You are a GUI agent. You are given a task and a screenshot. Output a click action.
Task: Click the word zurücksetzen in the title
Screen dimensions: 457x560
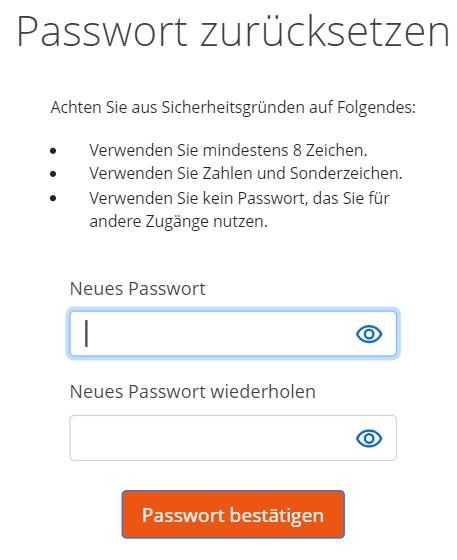point(325,31)
